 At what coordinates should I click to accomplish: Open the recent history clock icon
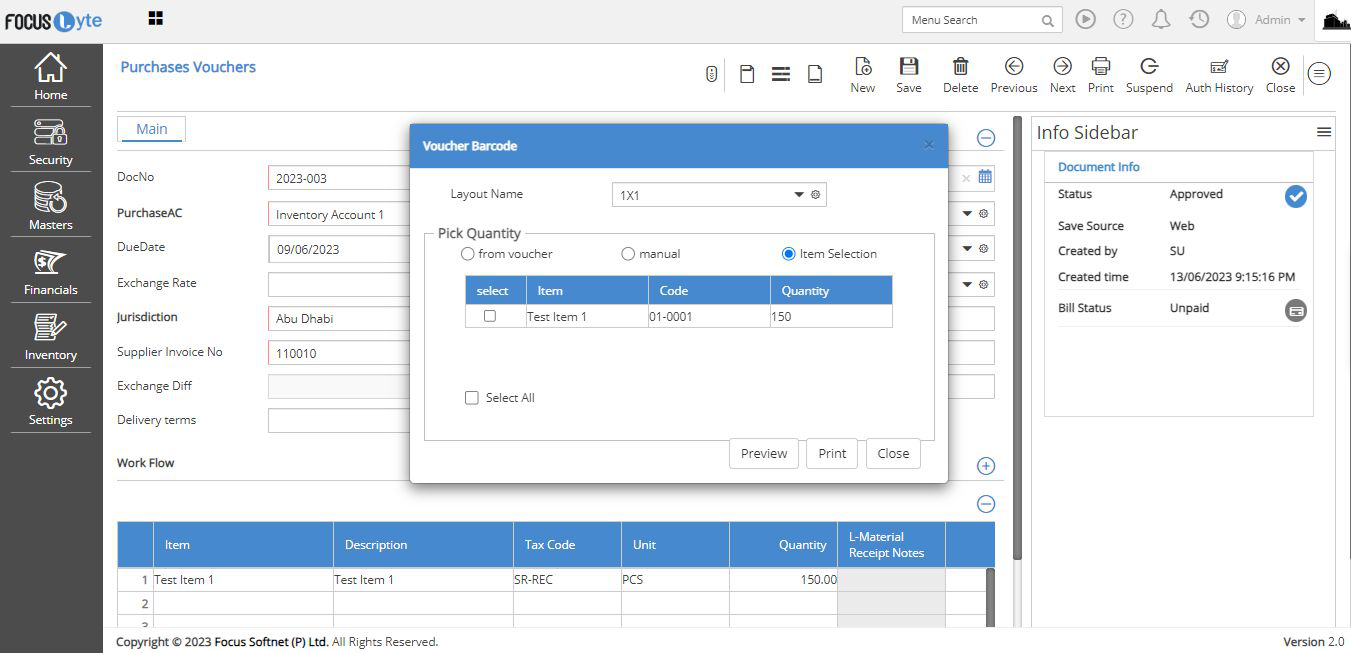click(1199, 19)
